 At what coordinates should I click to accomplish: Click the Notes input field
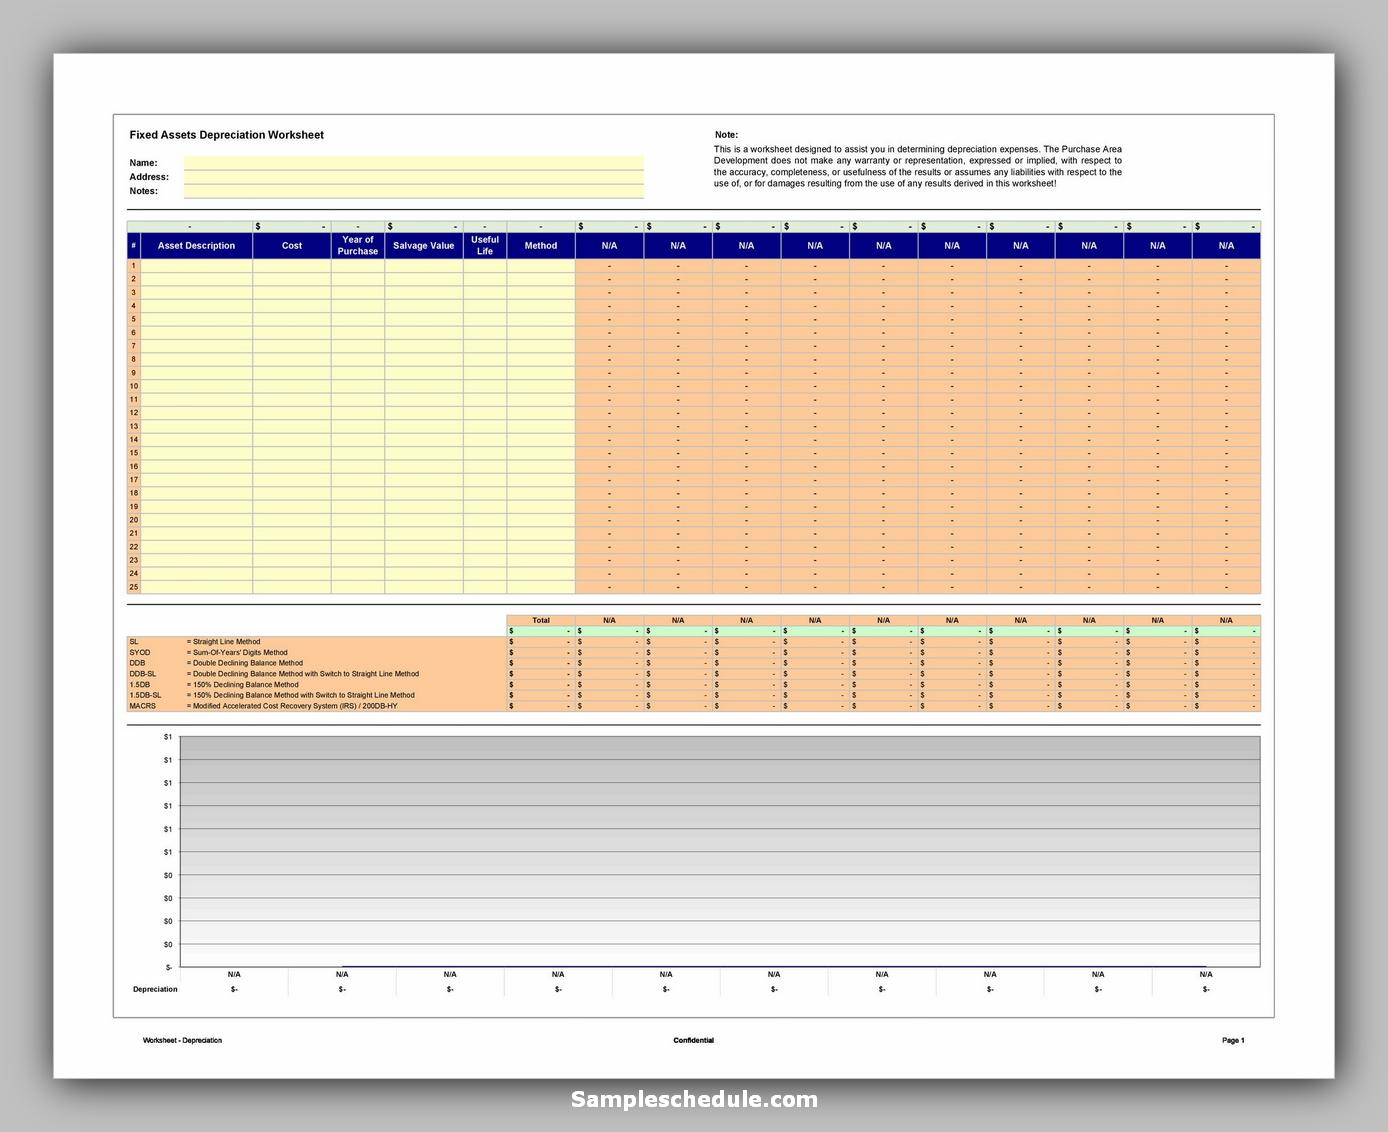(x=413, y=190)
